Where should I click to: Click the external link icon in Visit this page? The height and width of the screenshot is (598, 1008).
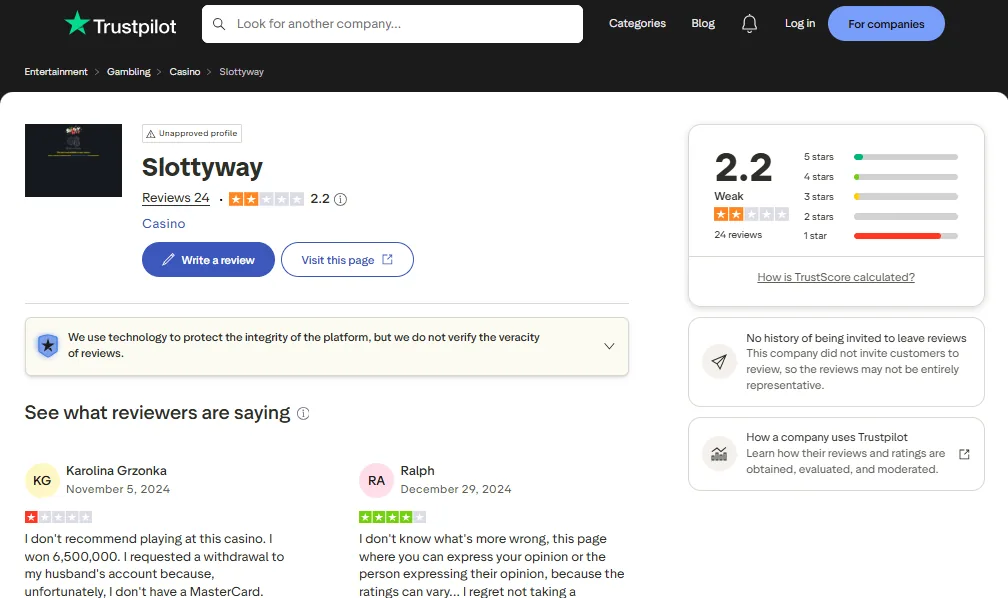pos(388,259)
